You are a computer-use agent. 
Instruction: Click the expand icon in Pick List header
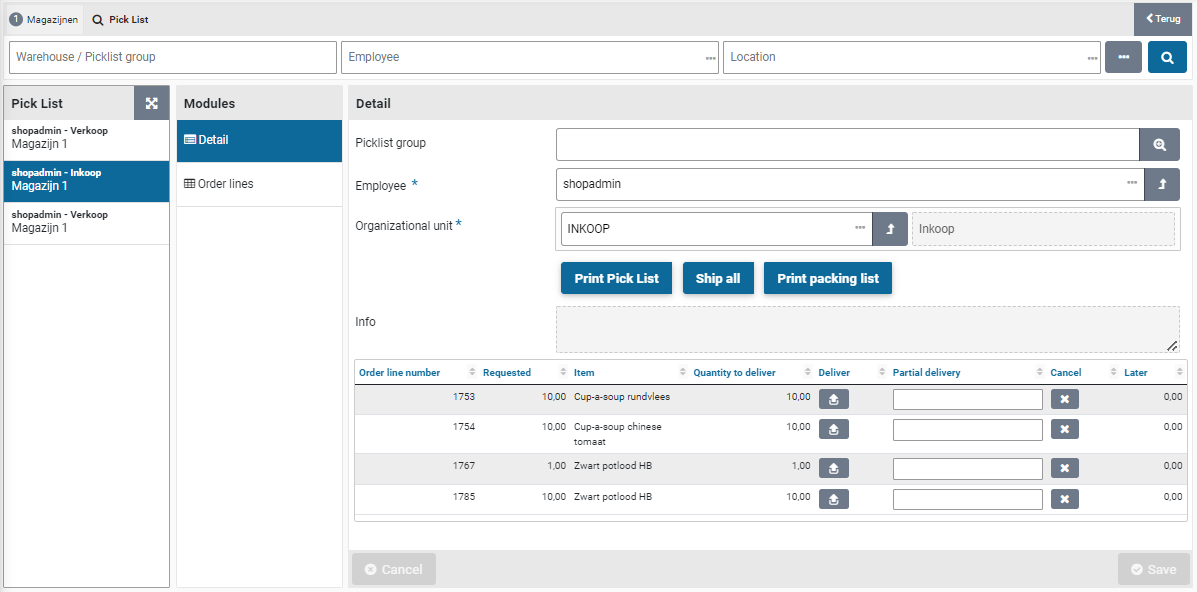point(152,103)
